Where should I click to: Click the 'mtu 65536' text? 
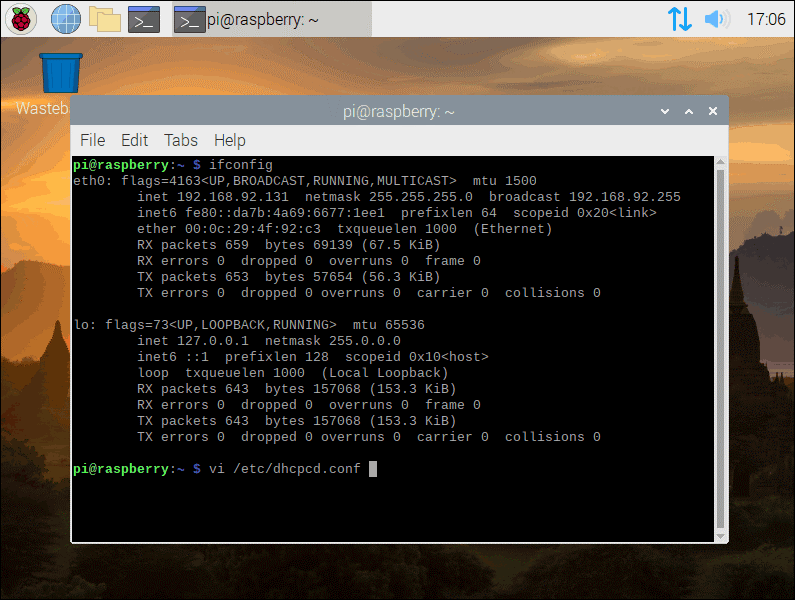pyautogui.click(x=388, y=325)
